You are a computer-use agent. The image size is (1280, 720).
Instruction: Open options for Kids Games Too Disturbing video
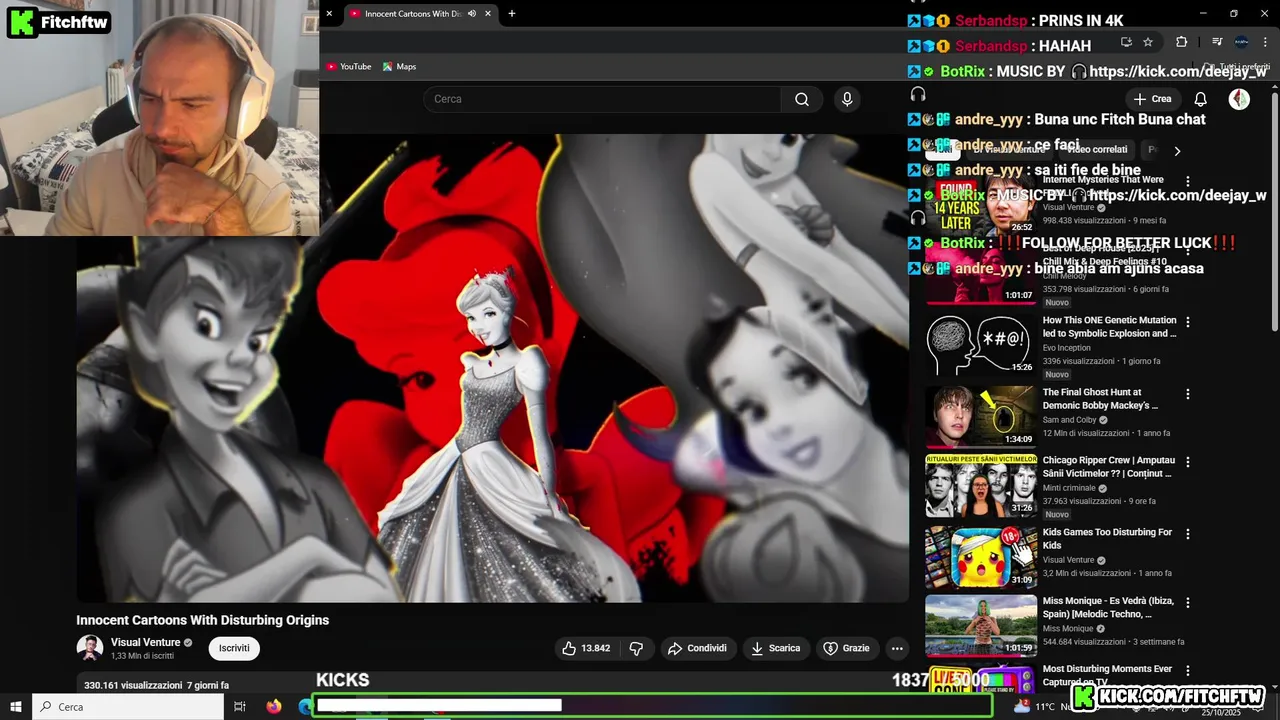[1188, 534]
